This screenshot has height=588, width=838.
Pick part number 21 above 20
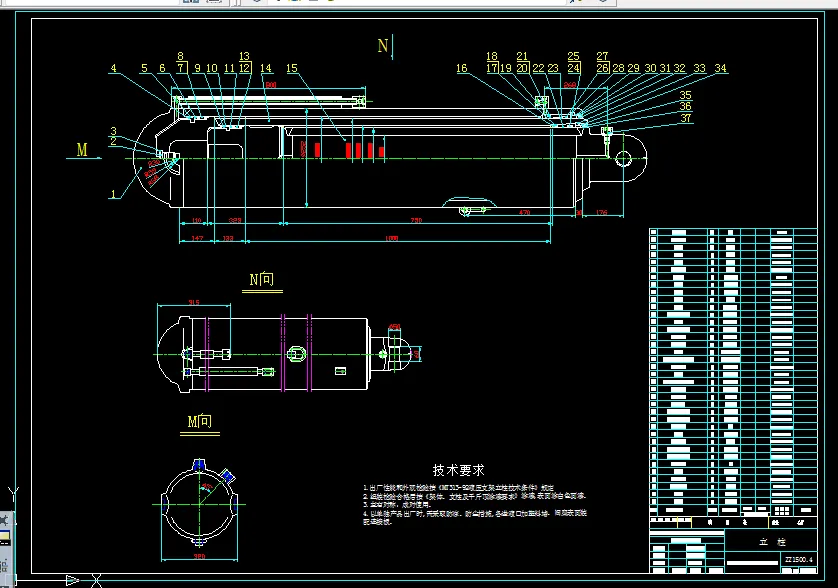click(522, 56)
